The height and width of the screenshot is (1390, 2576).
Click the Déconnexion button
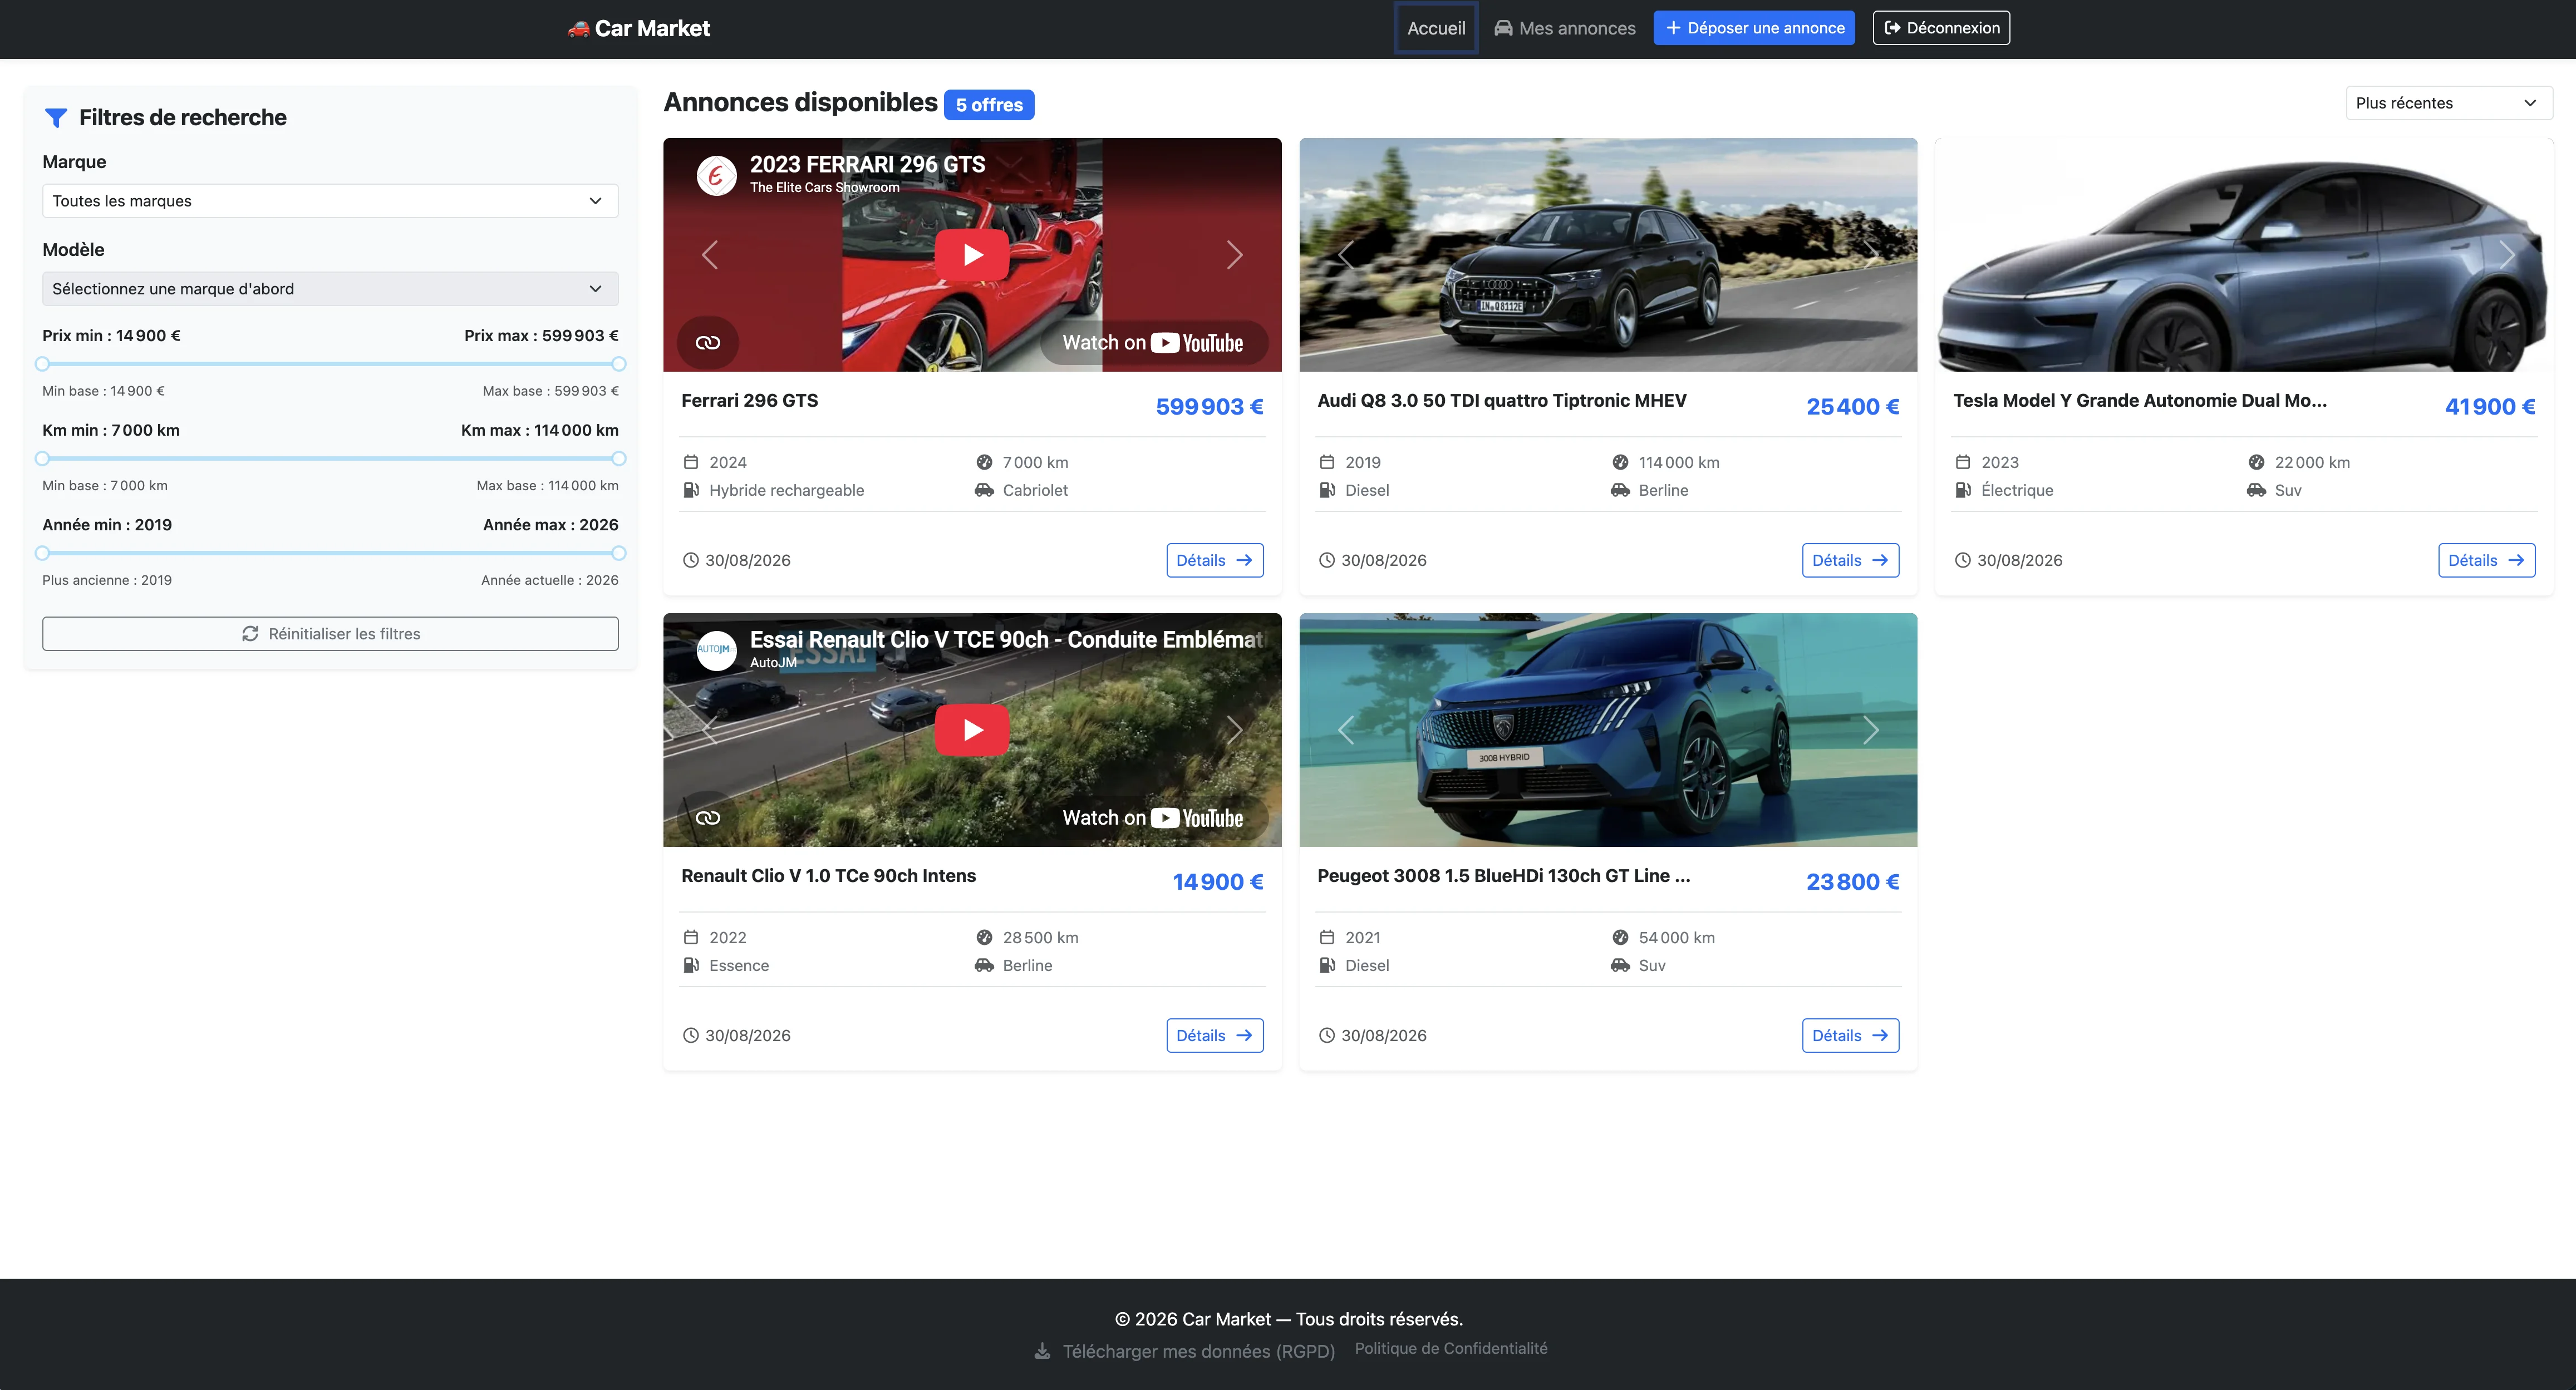[x=1941, y=28]
